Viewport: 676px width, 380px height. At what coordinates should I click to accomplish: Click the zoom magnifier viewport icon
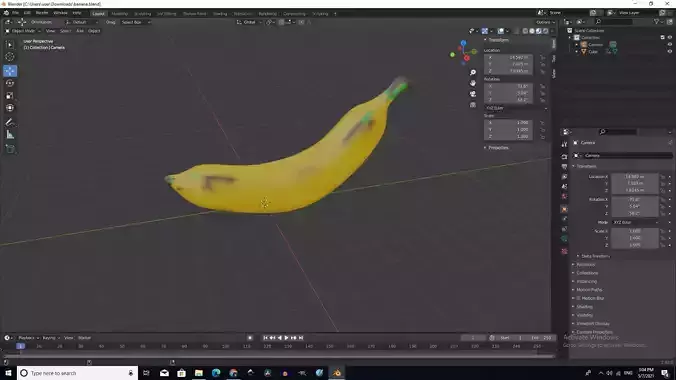pyautogui.click(x=473, y=72)
